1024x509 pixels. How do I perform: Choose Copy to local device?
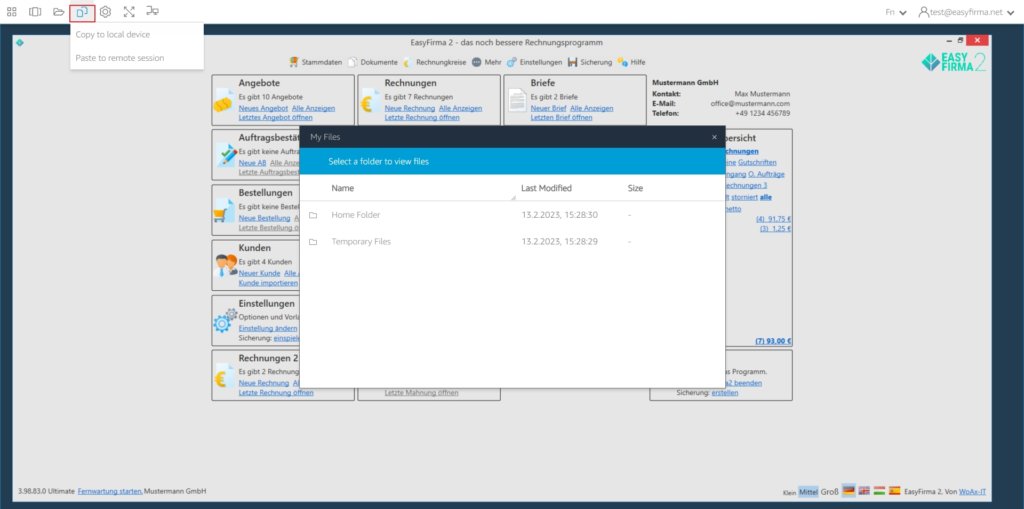[x=112, y=35]
